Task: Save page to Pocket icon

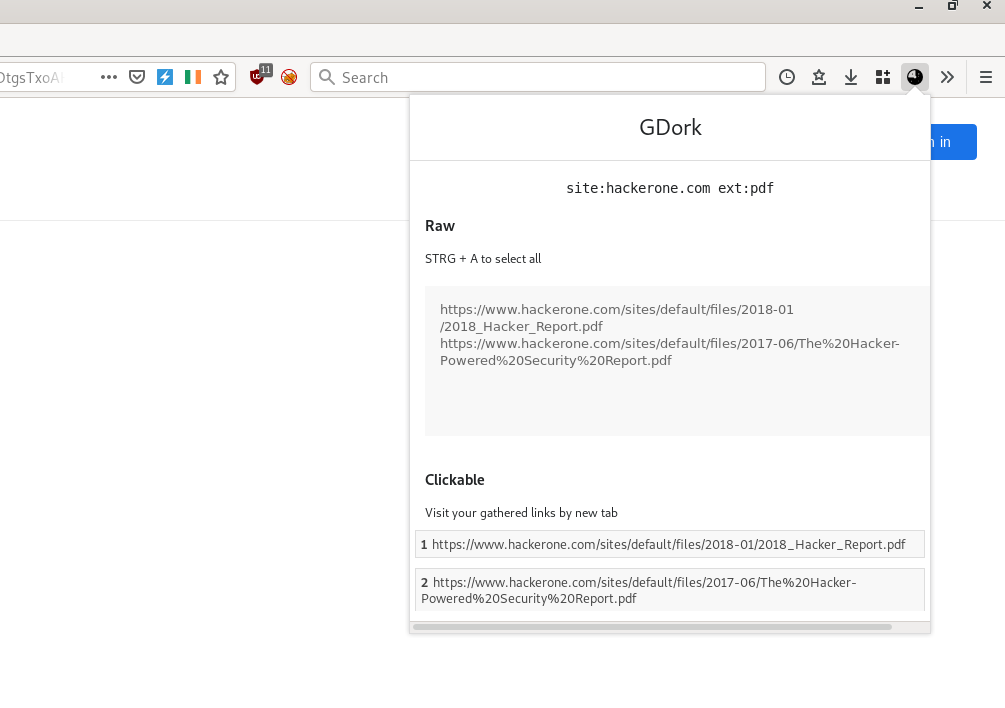Action: [137, 78]
